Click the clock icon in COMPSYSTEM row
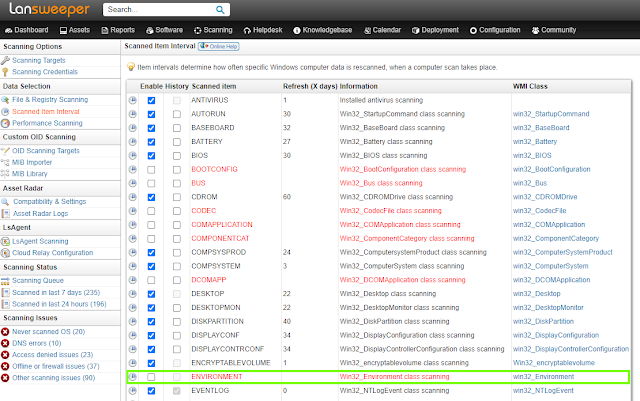 (x=133, y=266)
